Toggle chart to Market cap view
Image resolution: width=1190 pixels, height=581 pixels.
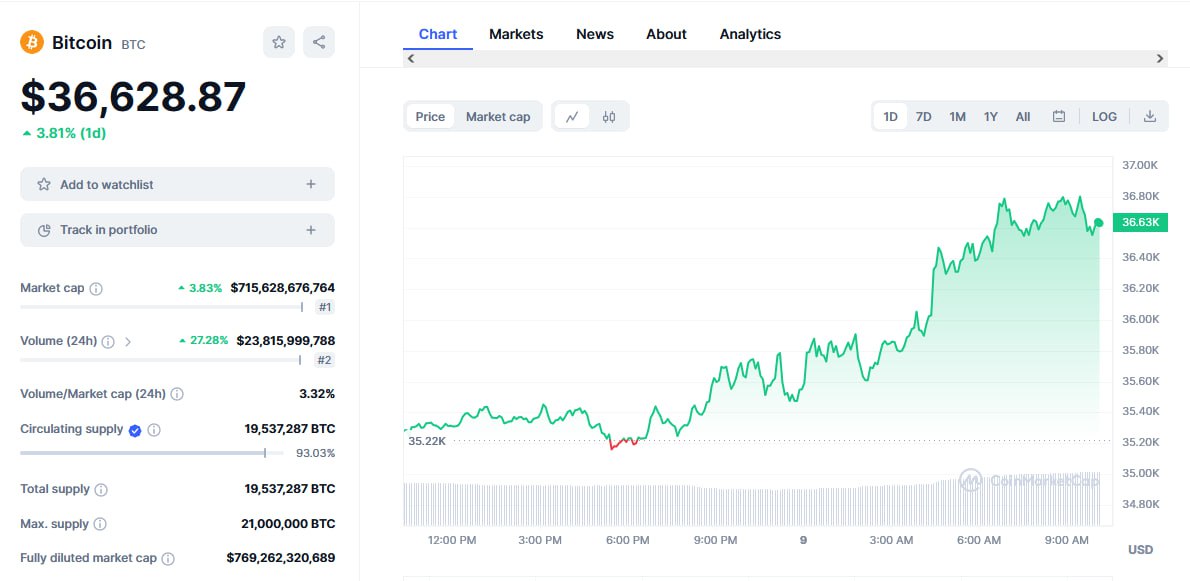point(498,117)
